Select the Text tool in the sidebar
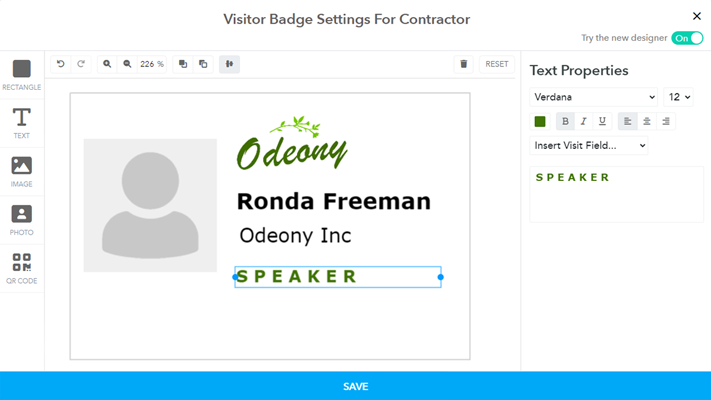Viewport: 711px width, 400px height. [x=21, y=122]
